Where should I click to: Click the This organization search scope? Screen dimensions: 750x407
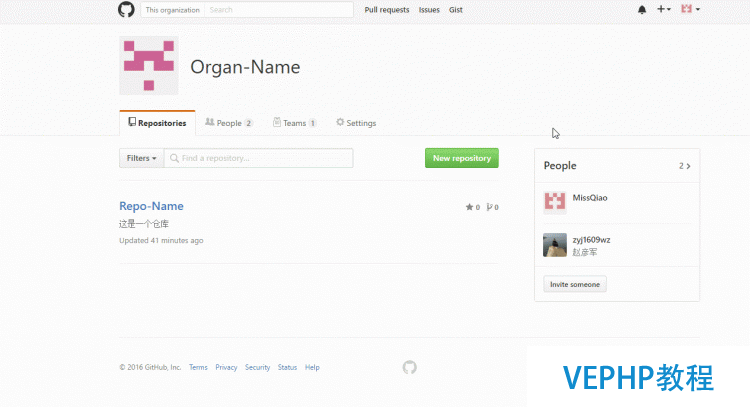pyautogui.click(x=173, y=10)
